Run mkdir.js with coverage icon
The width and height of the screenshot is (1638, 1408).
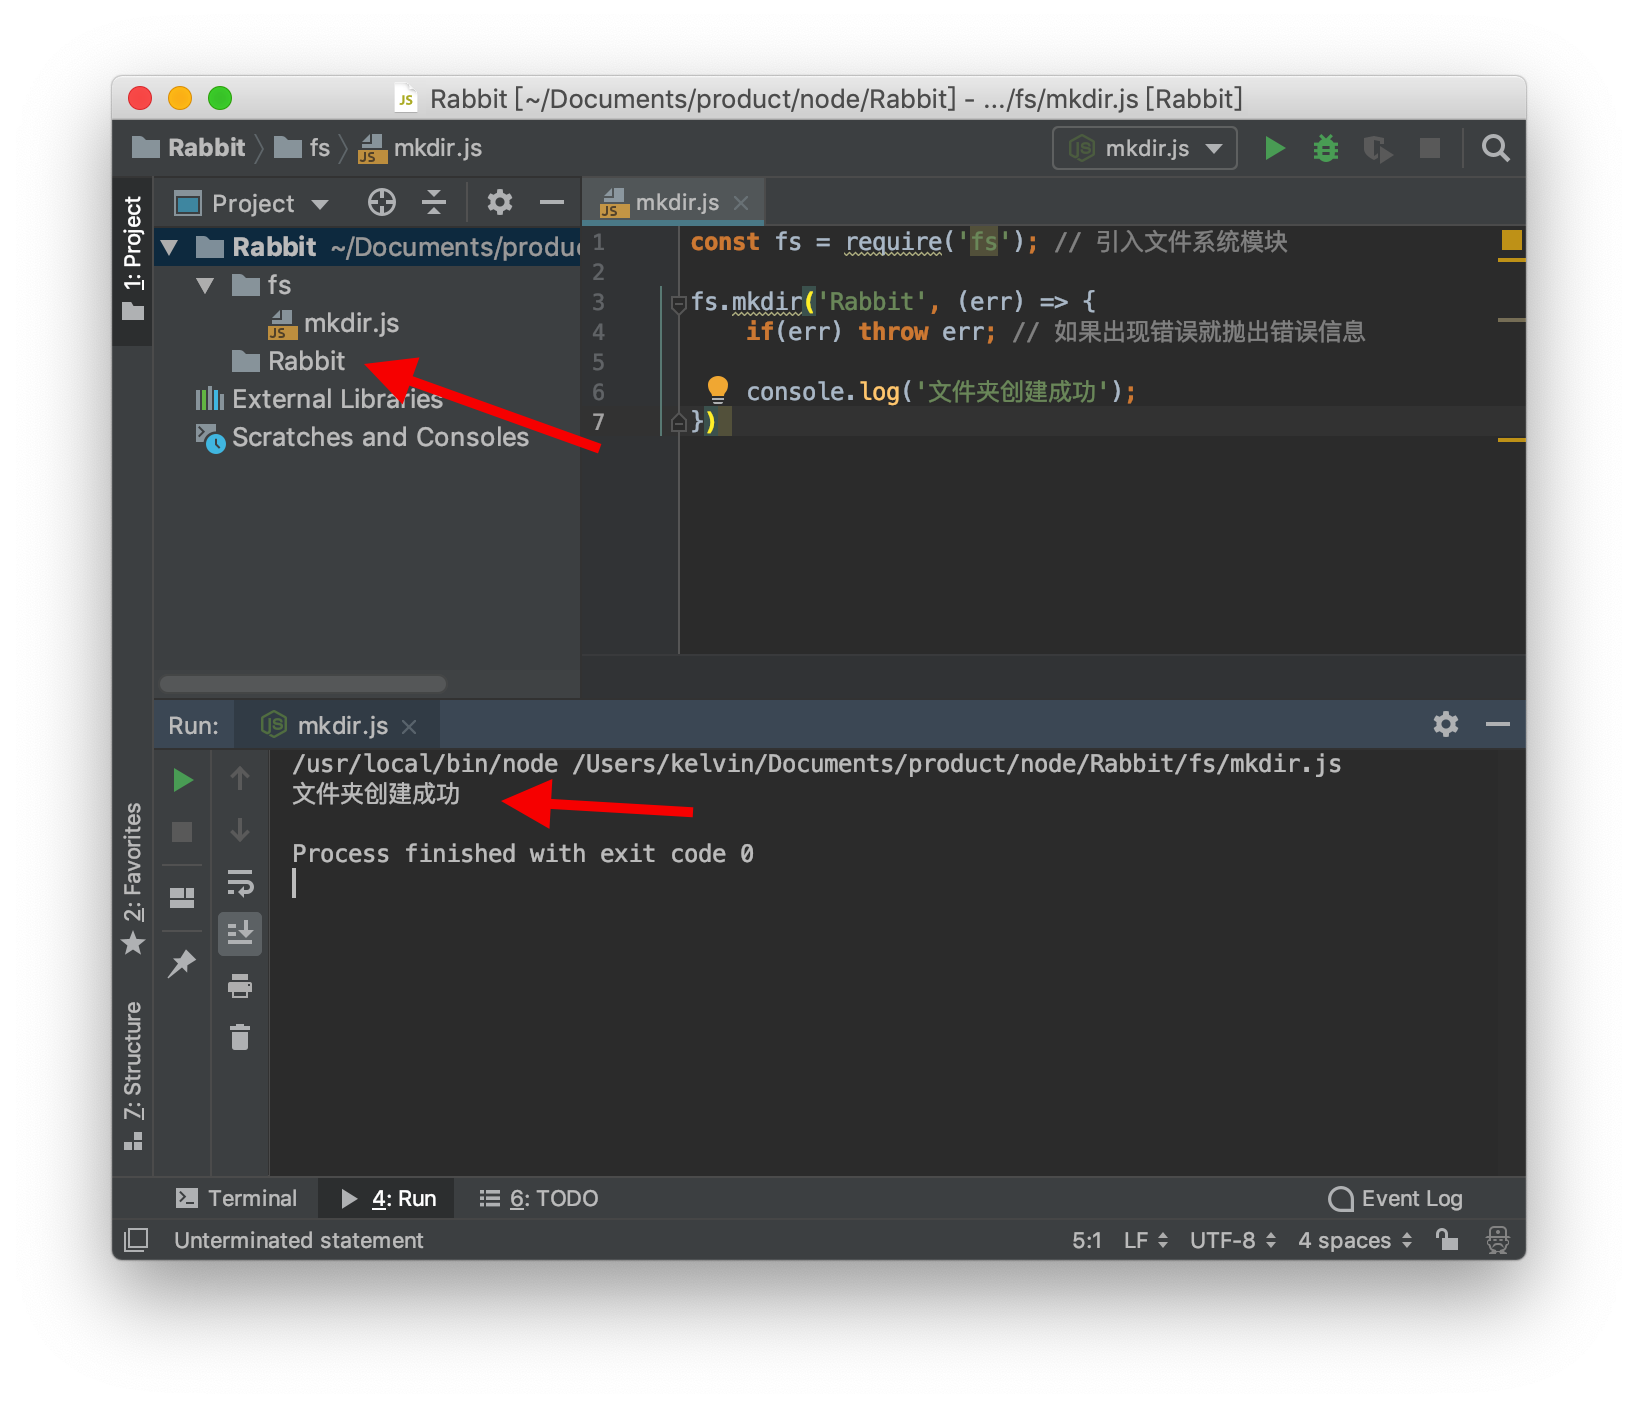point(1378,147)
